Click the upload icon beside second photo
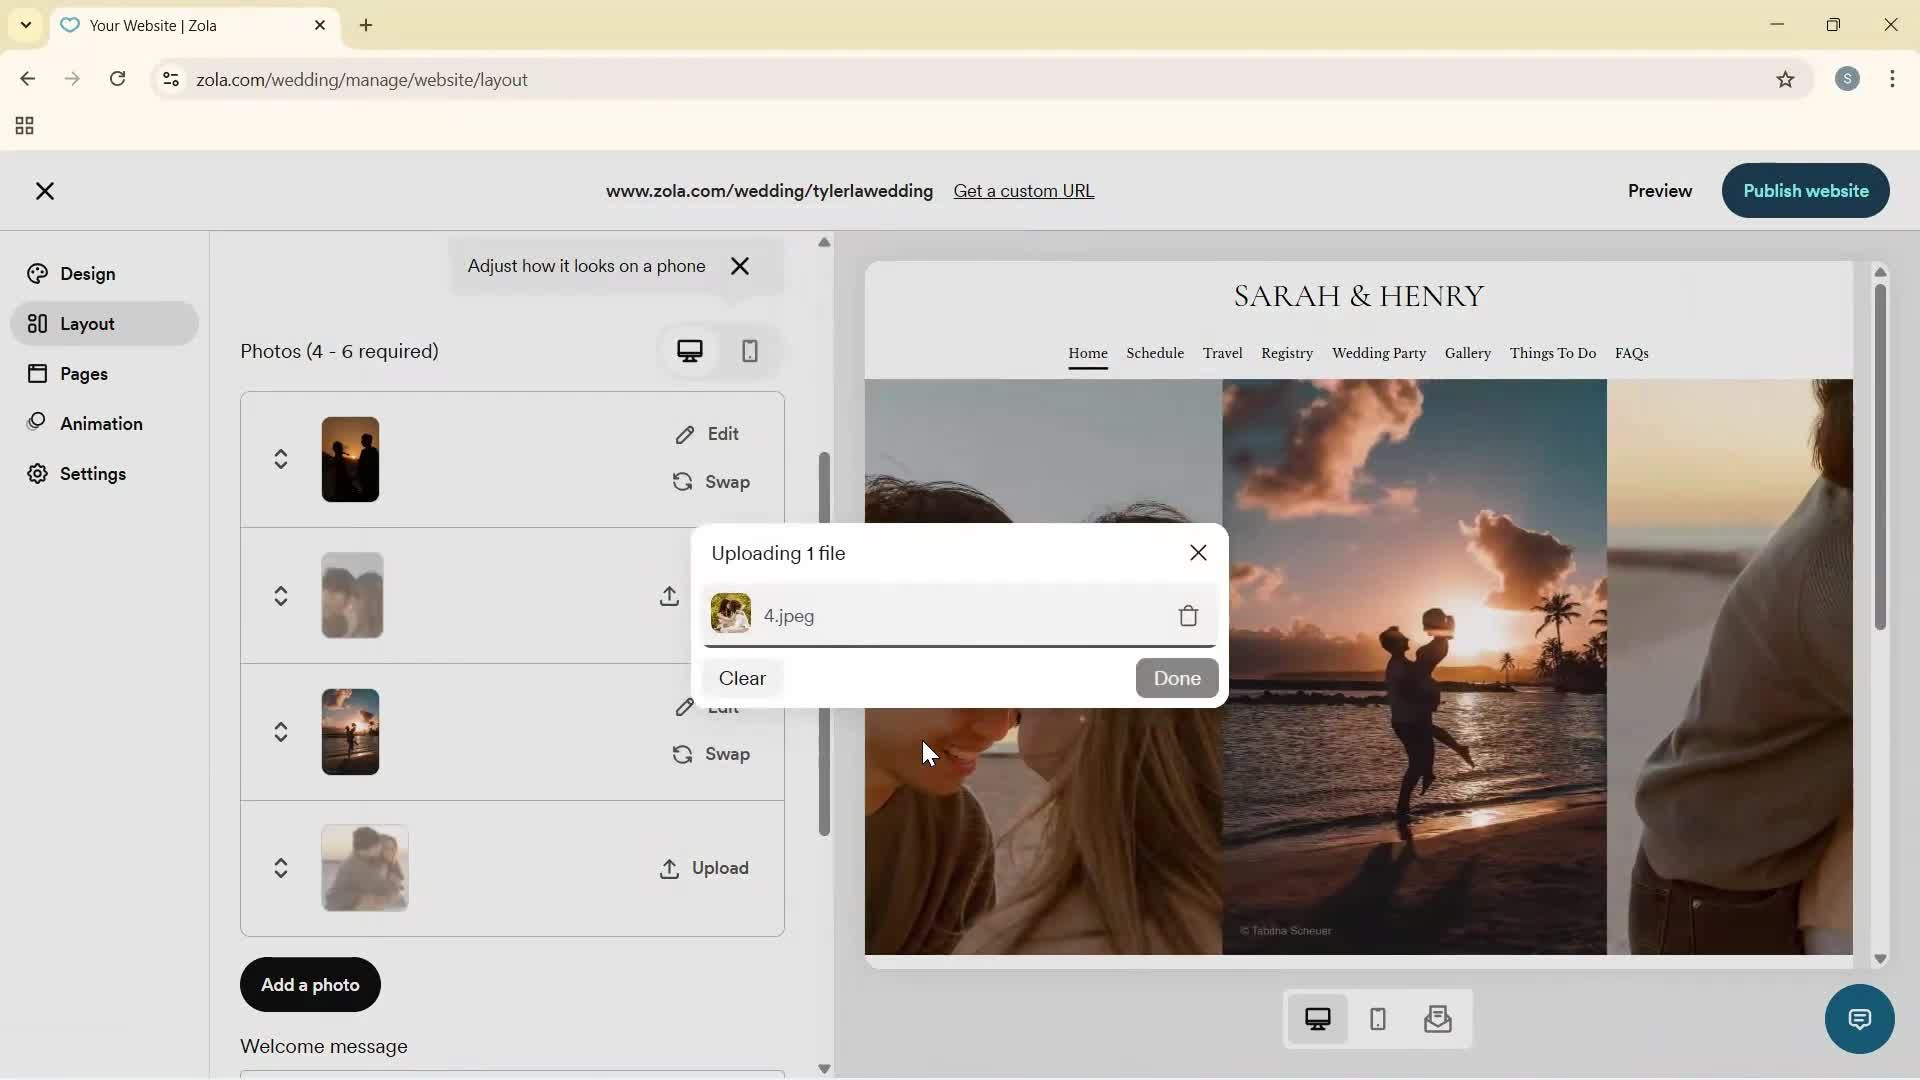Image resolution: width=1920 pixels, height=1080 pixels. [x=669, y=596]
